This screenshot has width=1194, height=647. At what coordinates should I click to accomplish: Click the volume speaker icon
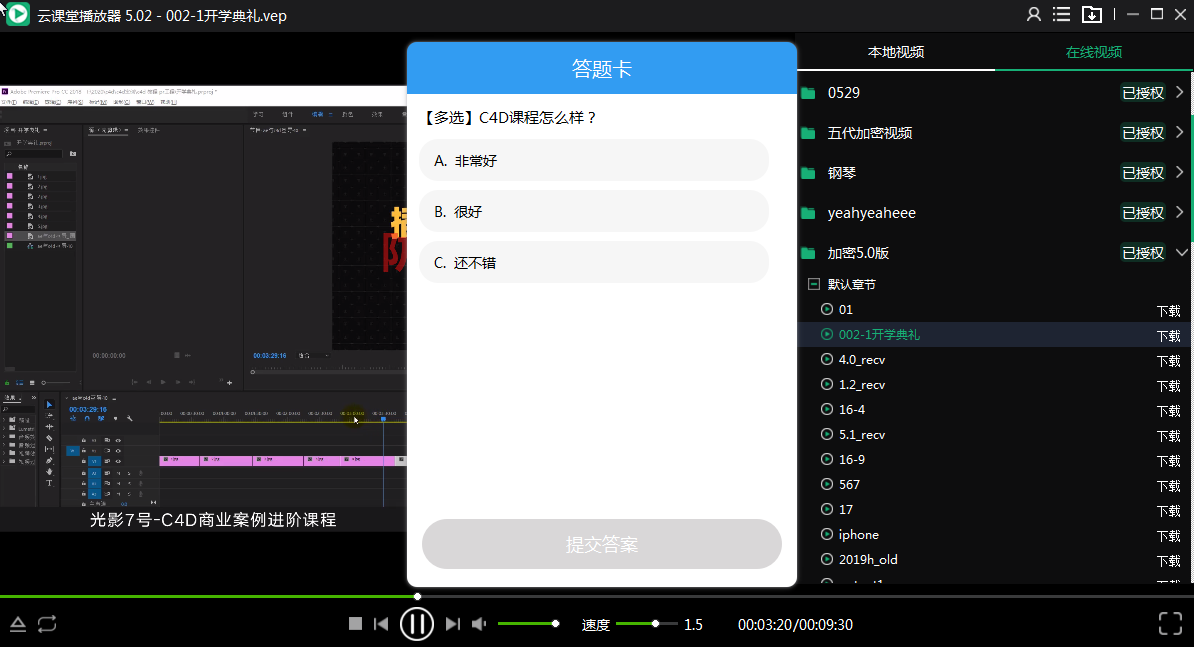tap(478, 623)
